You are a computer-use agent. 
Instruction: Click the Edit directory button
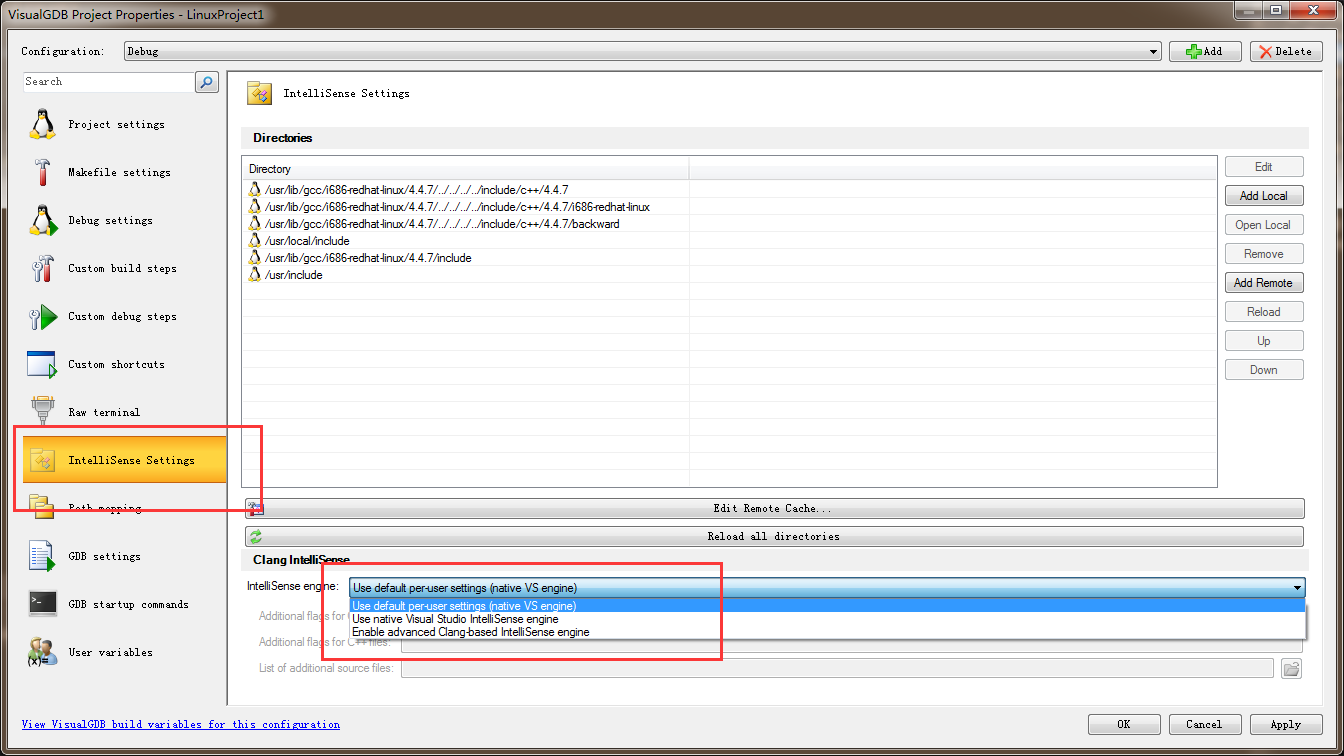[1264, 167]
